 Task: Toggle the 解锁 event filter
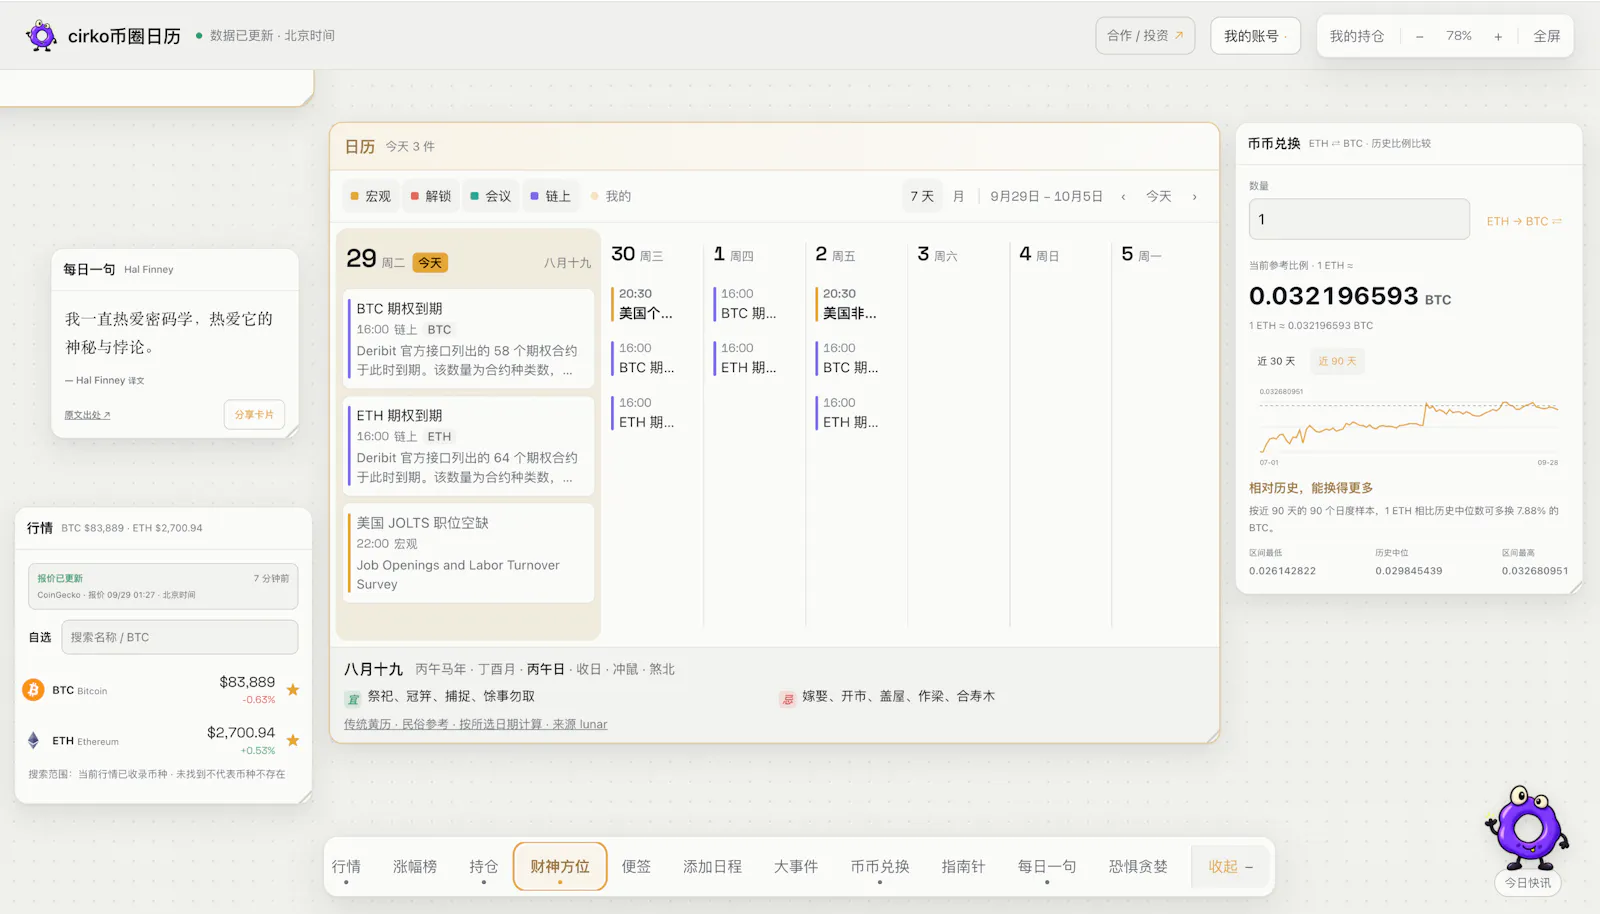point(431,196)
